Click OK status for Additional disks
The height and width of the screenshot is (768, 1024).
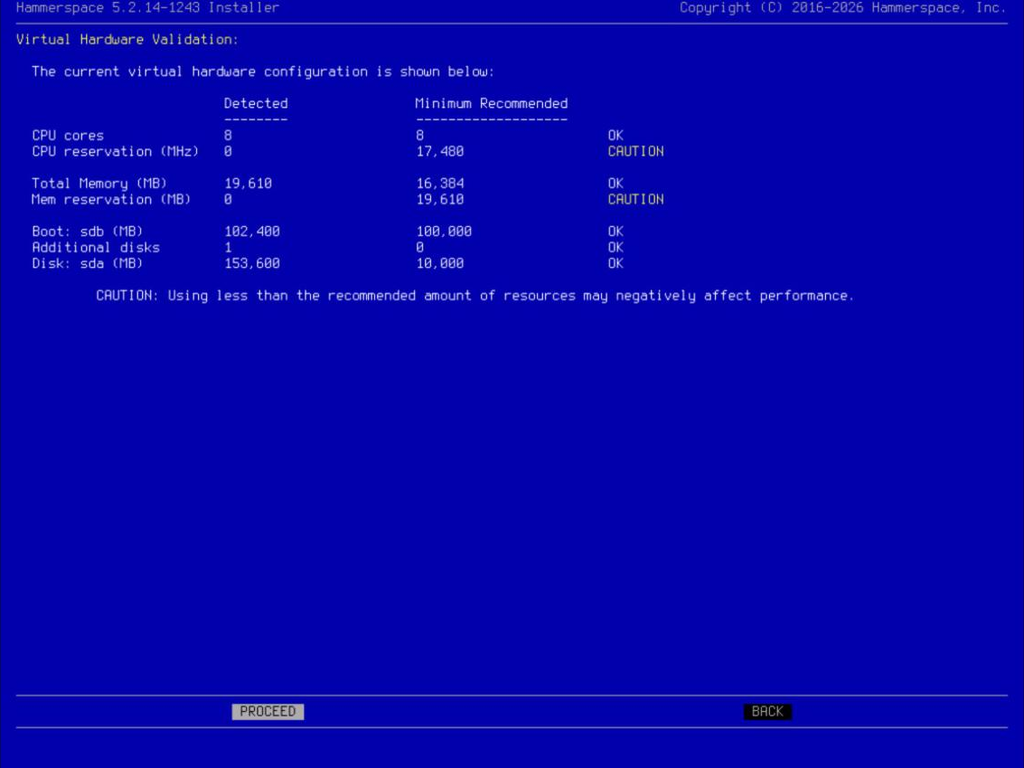click(x=616, y=248)
